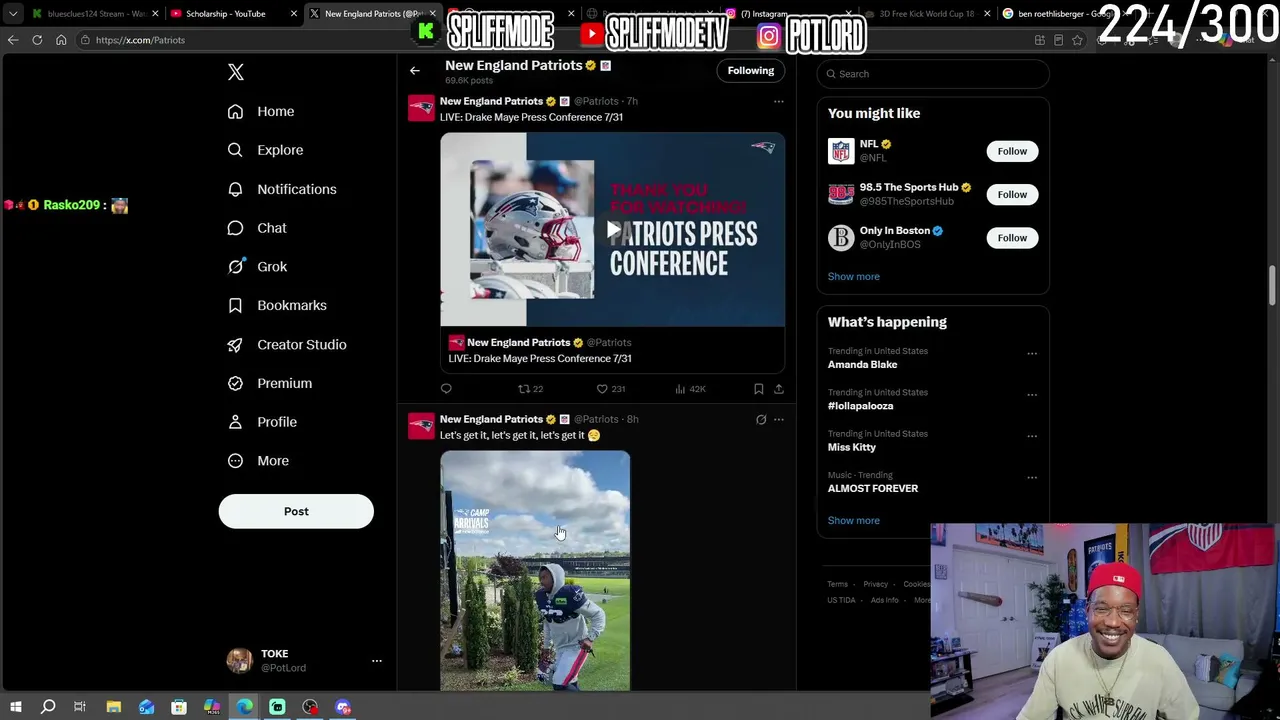The width and height of the screenshot is (1280, 720).
Task: Open Grok from the sidebar
Action: [x=258, y=267]
